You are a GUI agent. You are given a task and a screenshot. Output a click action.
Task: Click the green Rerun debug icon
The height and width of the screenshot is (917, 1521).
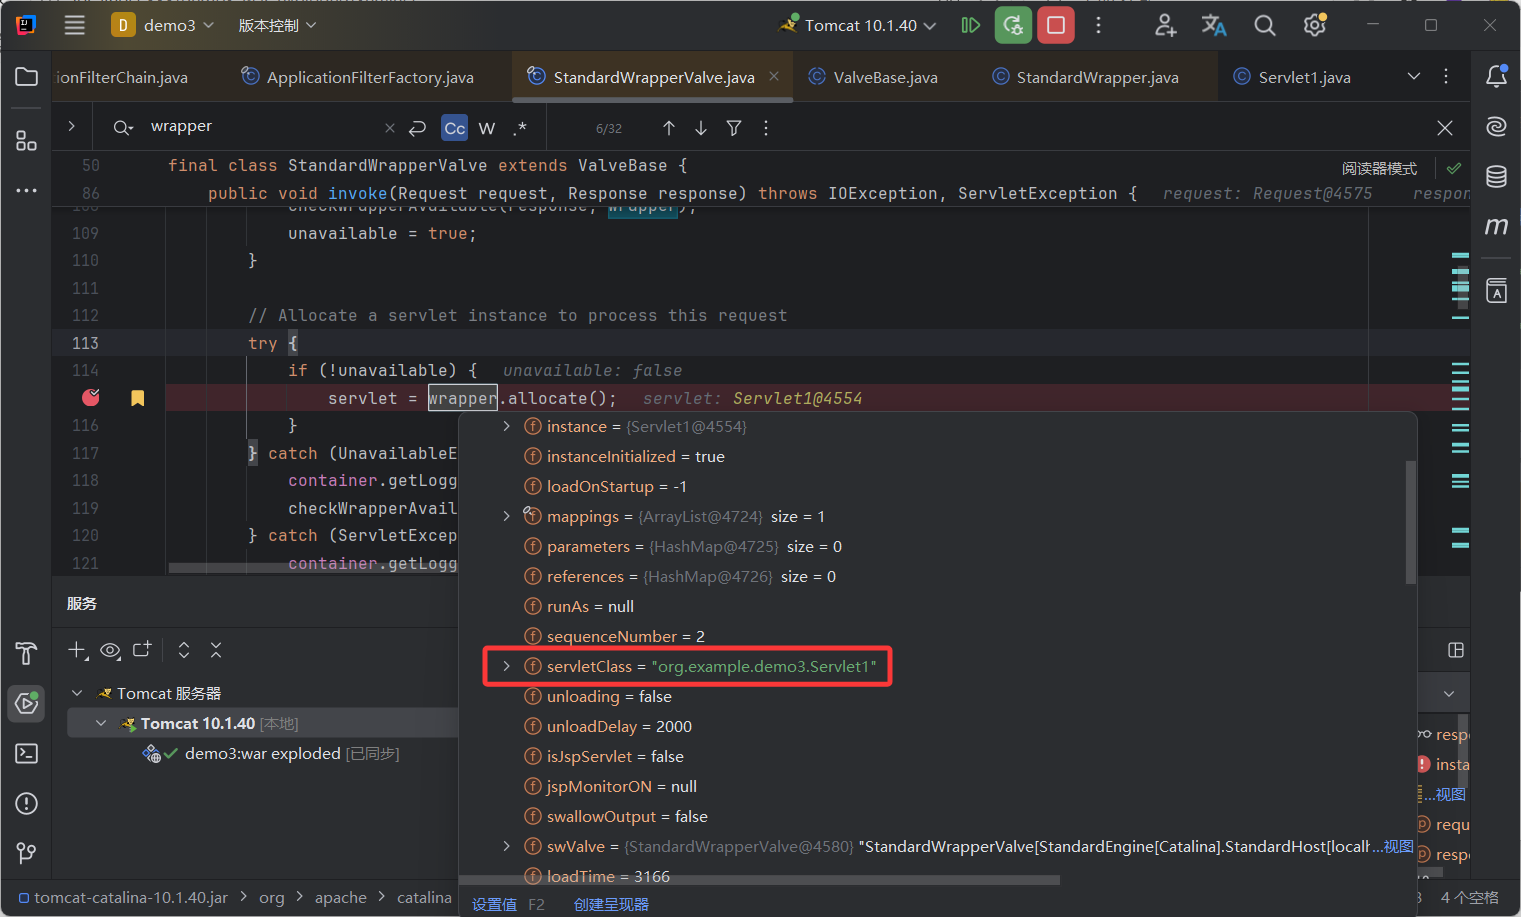click(1013, 25)
